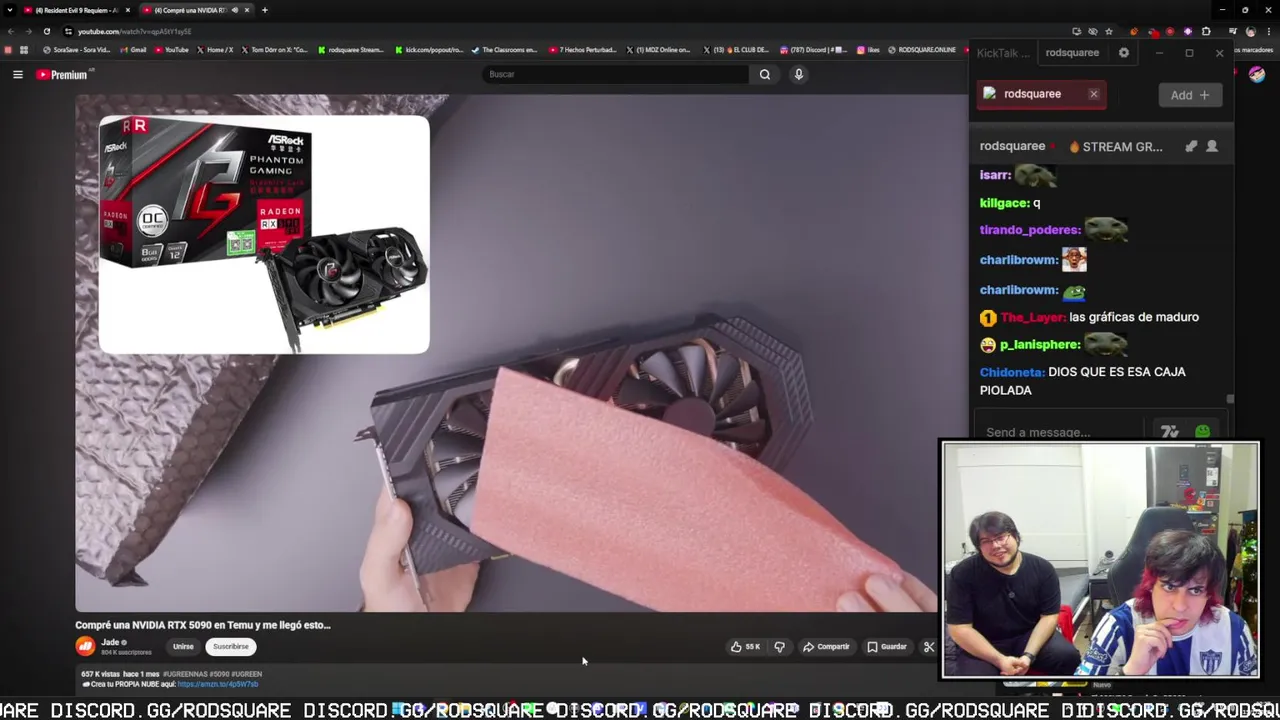Click the video title text

203,625
